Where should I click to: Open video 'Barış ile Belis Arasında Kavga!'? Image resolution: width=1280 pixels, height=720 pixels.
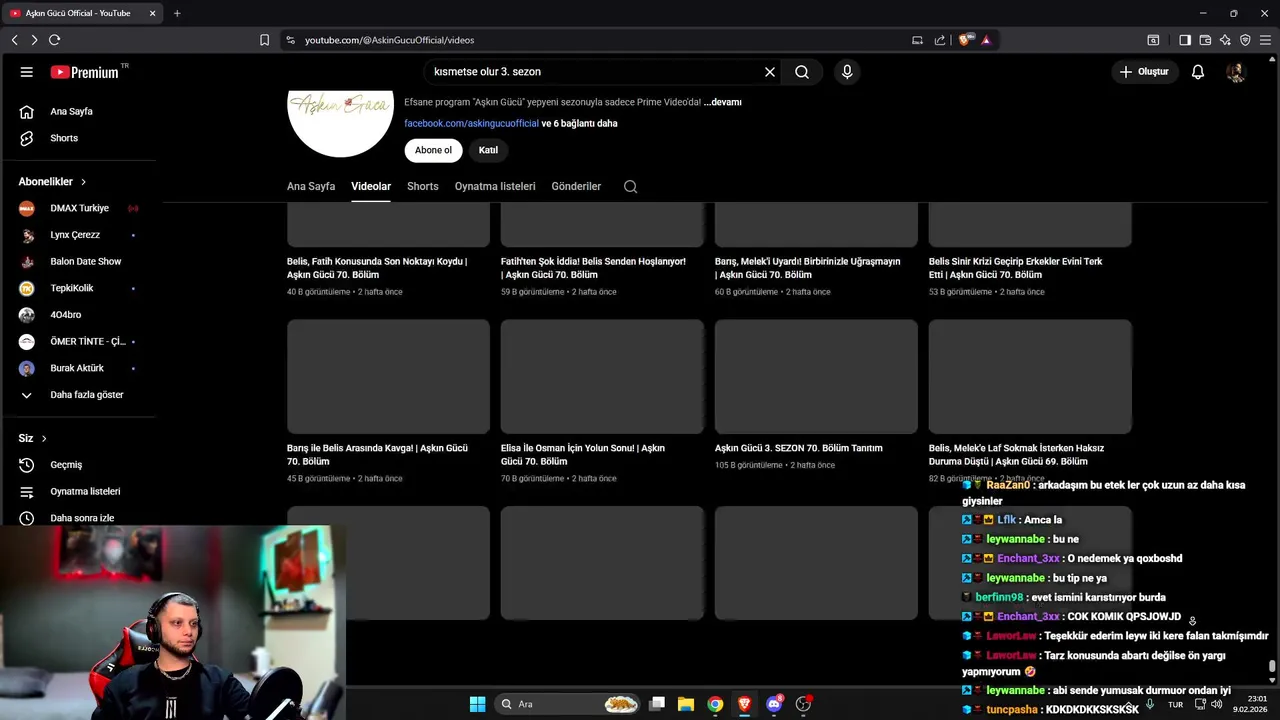click(x=377, y=455)
